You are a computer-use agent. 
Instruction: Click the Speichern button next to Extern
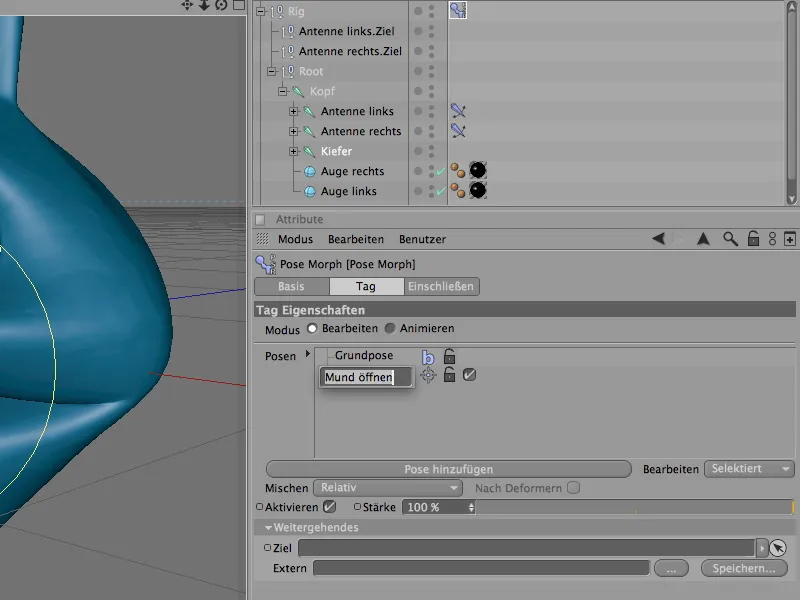coord(742,568)
